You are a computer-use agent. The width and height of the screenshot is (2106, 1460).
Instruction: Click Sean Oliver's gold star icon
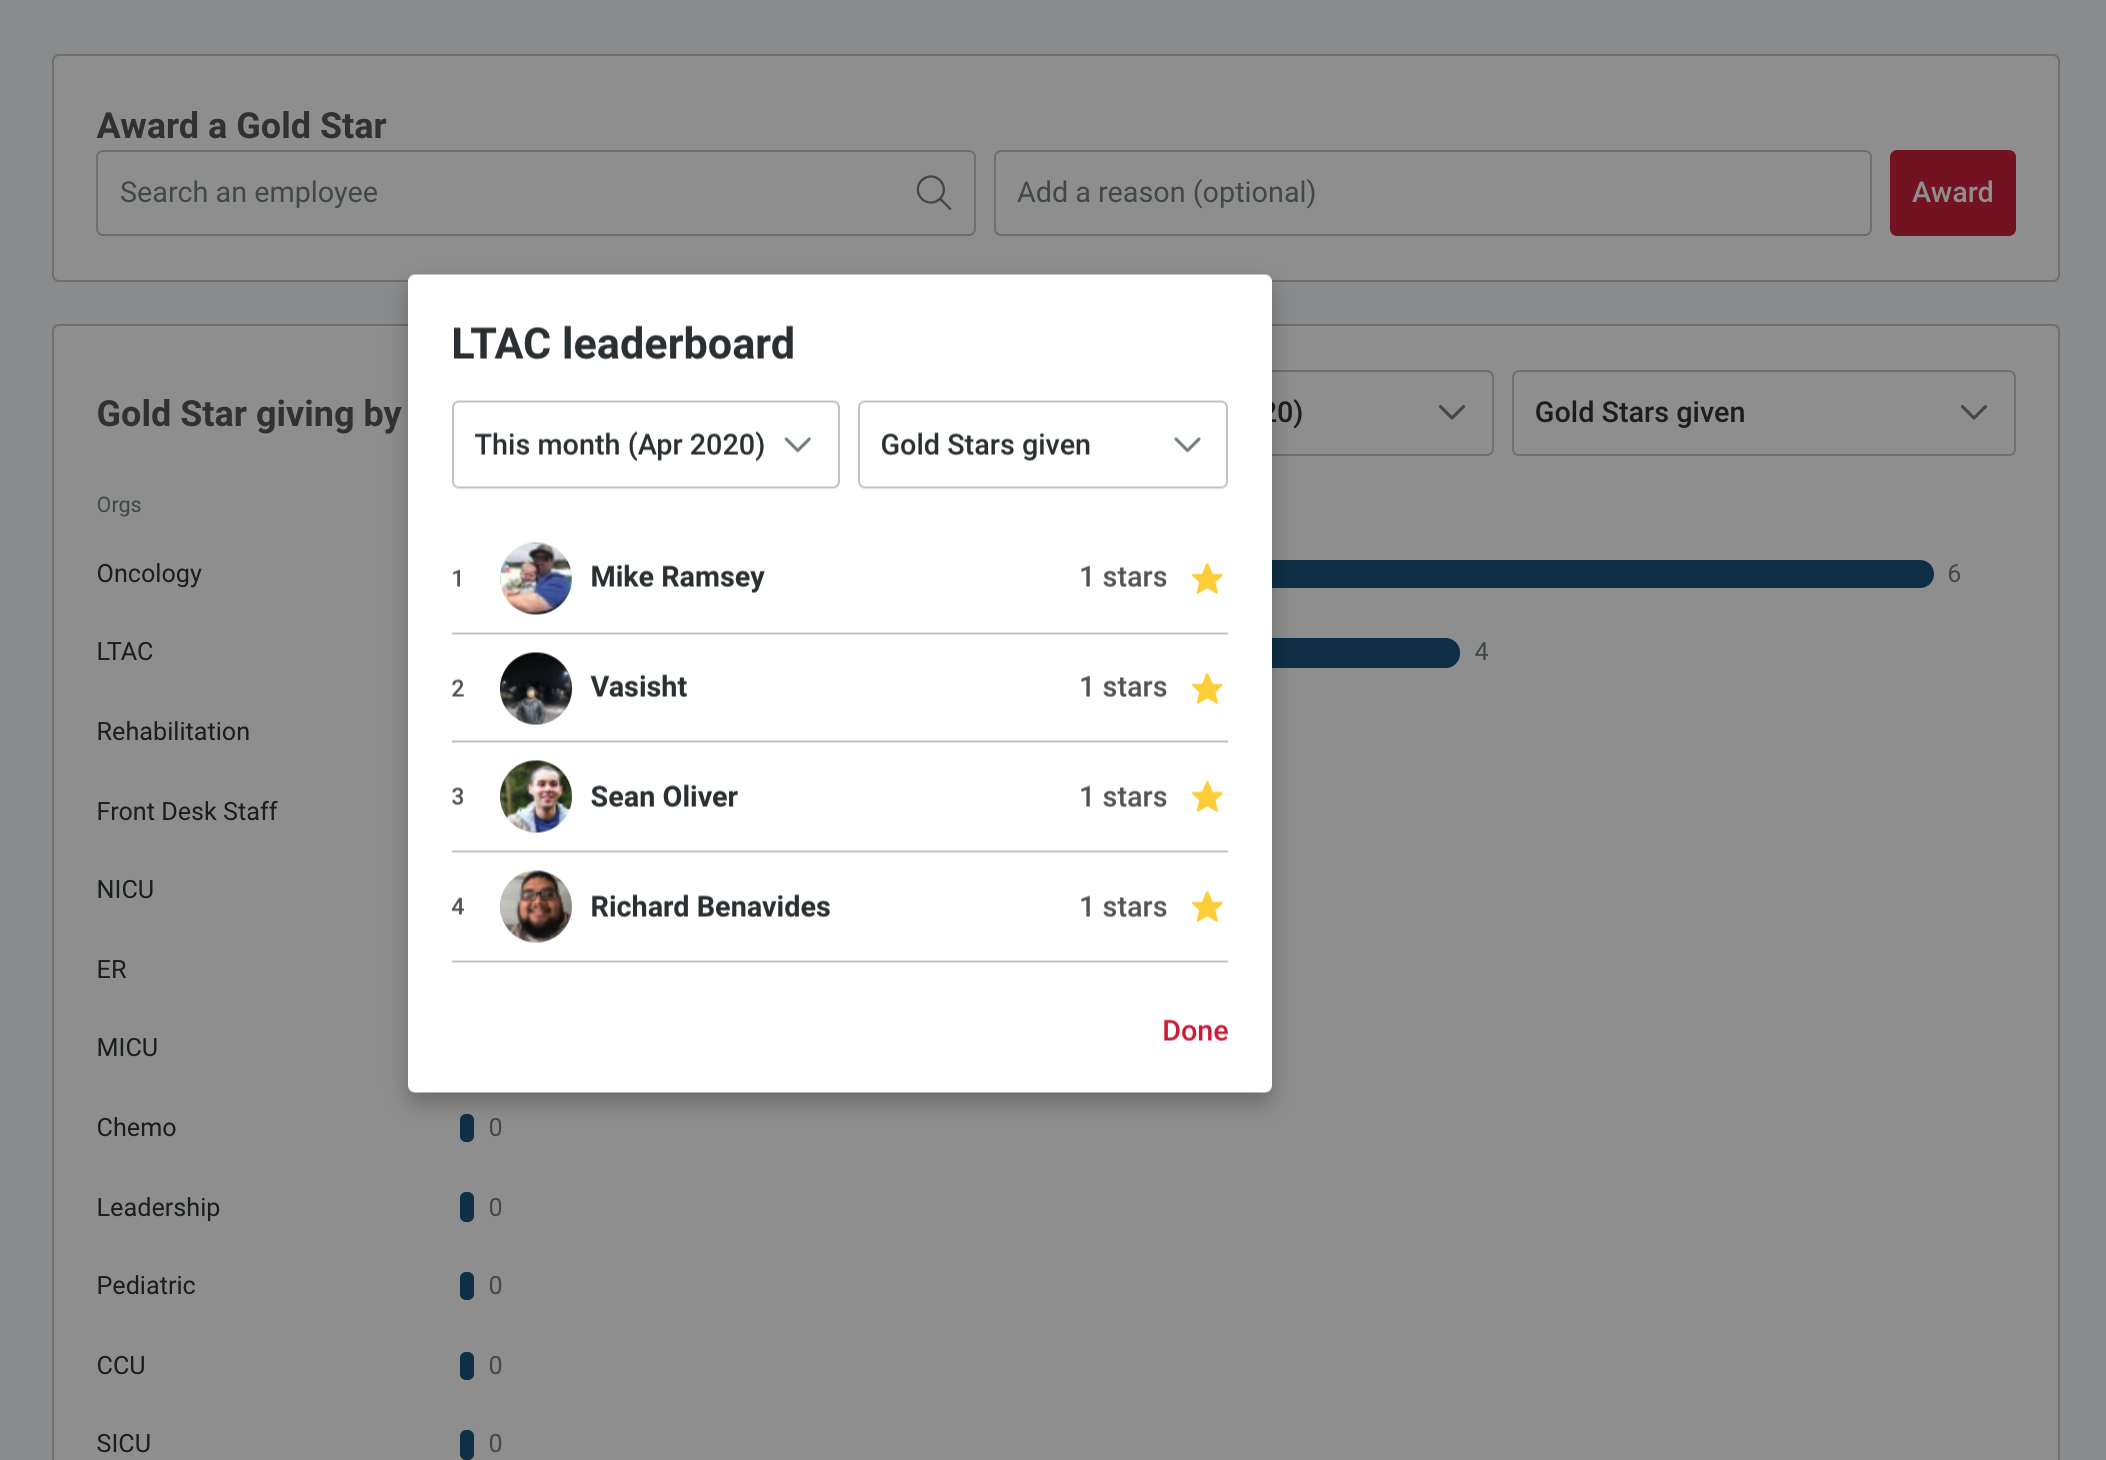click(x=1207, y=797)
